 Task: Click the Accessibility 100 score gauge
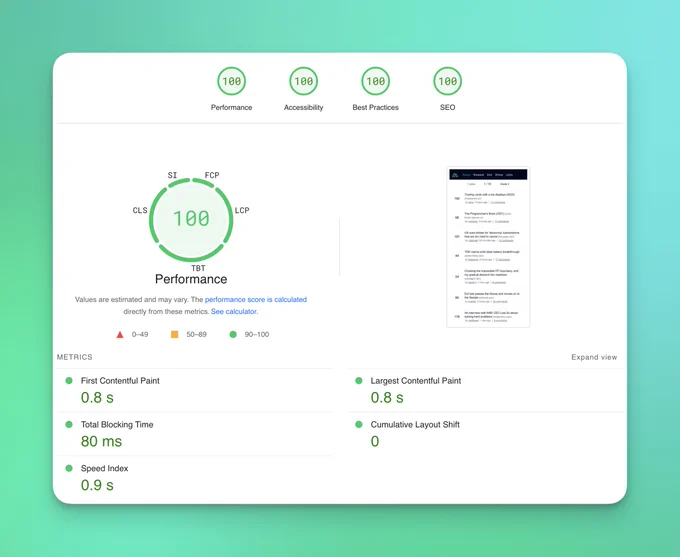pyautogui.click(x=304, y=81)
